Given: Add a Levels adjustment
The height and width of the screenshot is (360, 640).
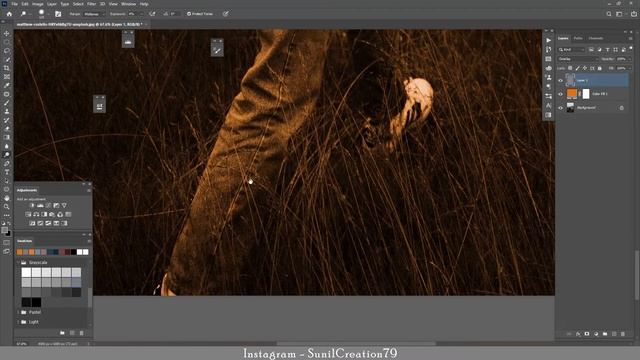Looking at the screenshot, I should click(40, 205).
